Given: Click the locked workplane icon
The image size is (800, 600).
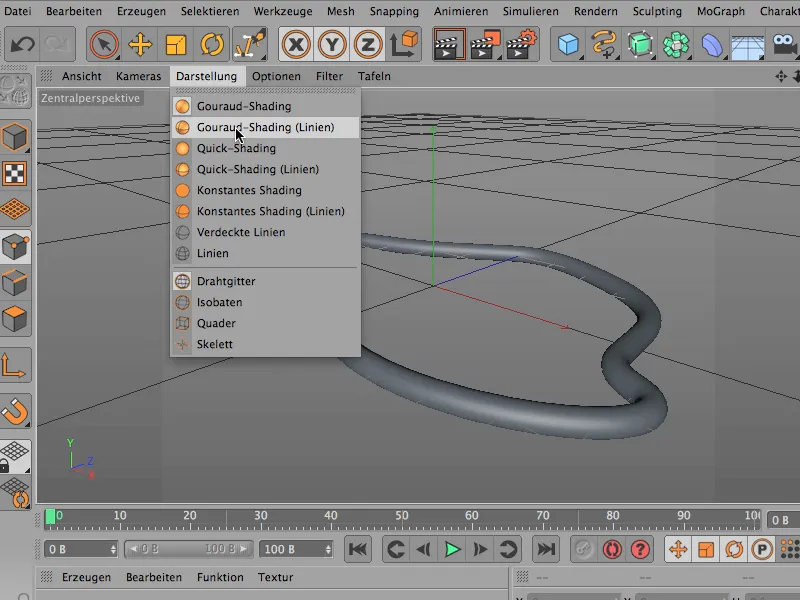Looking at the screenshot, I should [x=15, y=457].
